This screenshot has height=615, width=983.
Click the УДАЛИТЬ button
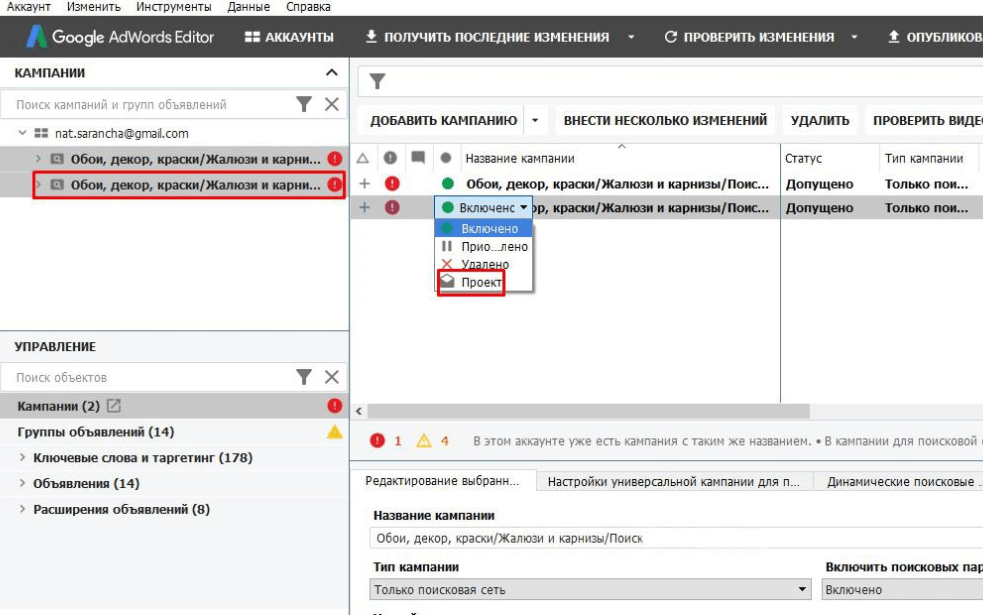coord(820,120)
